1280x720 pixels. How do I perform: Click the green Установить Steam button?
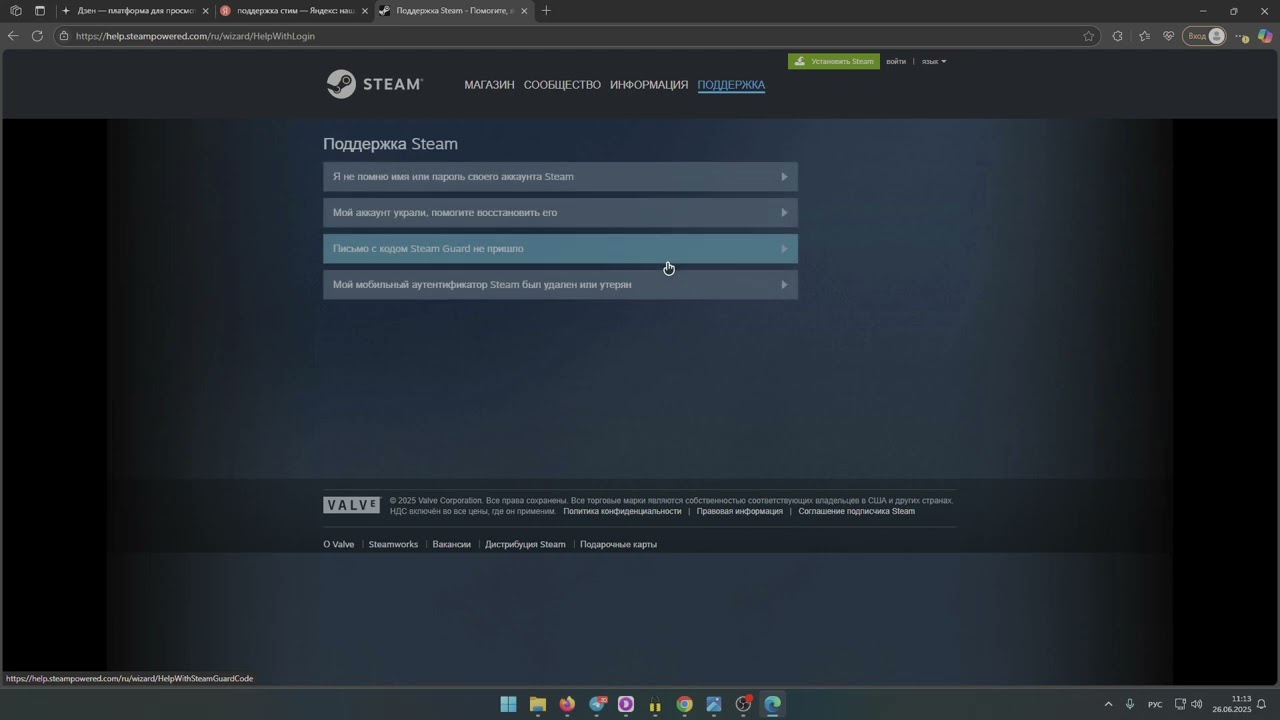(x=834, y=62)
